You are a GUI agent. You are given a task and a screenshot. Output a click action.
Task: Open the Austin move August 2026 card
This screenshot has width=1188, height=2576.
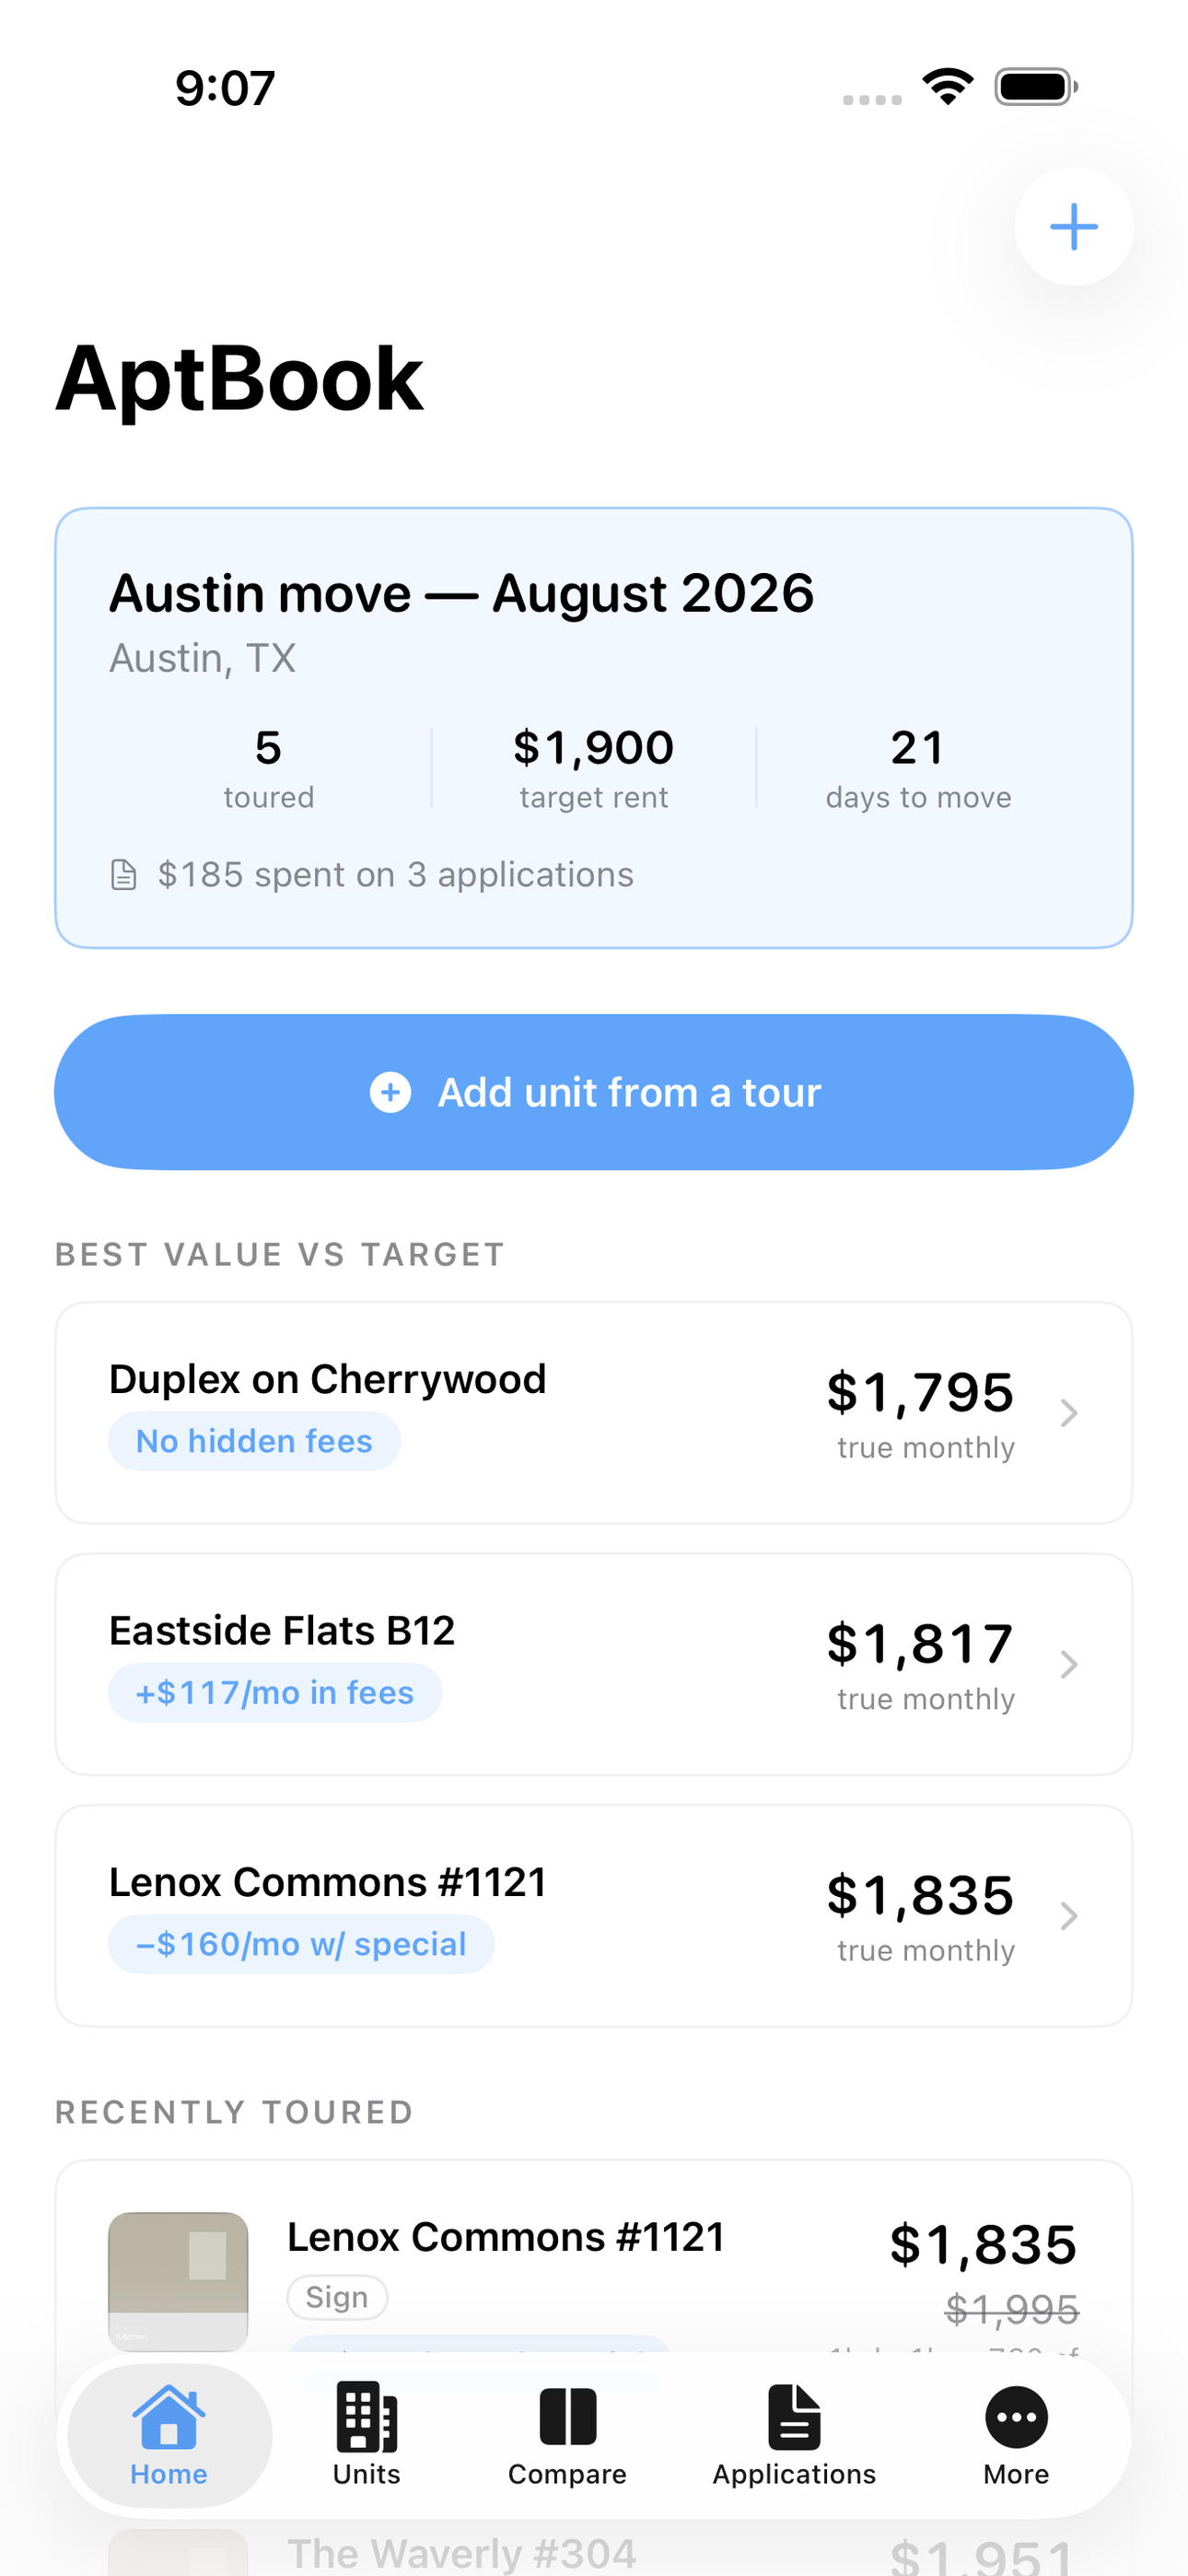(594, 728)
